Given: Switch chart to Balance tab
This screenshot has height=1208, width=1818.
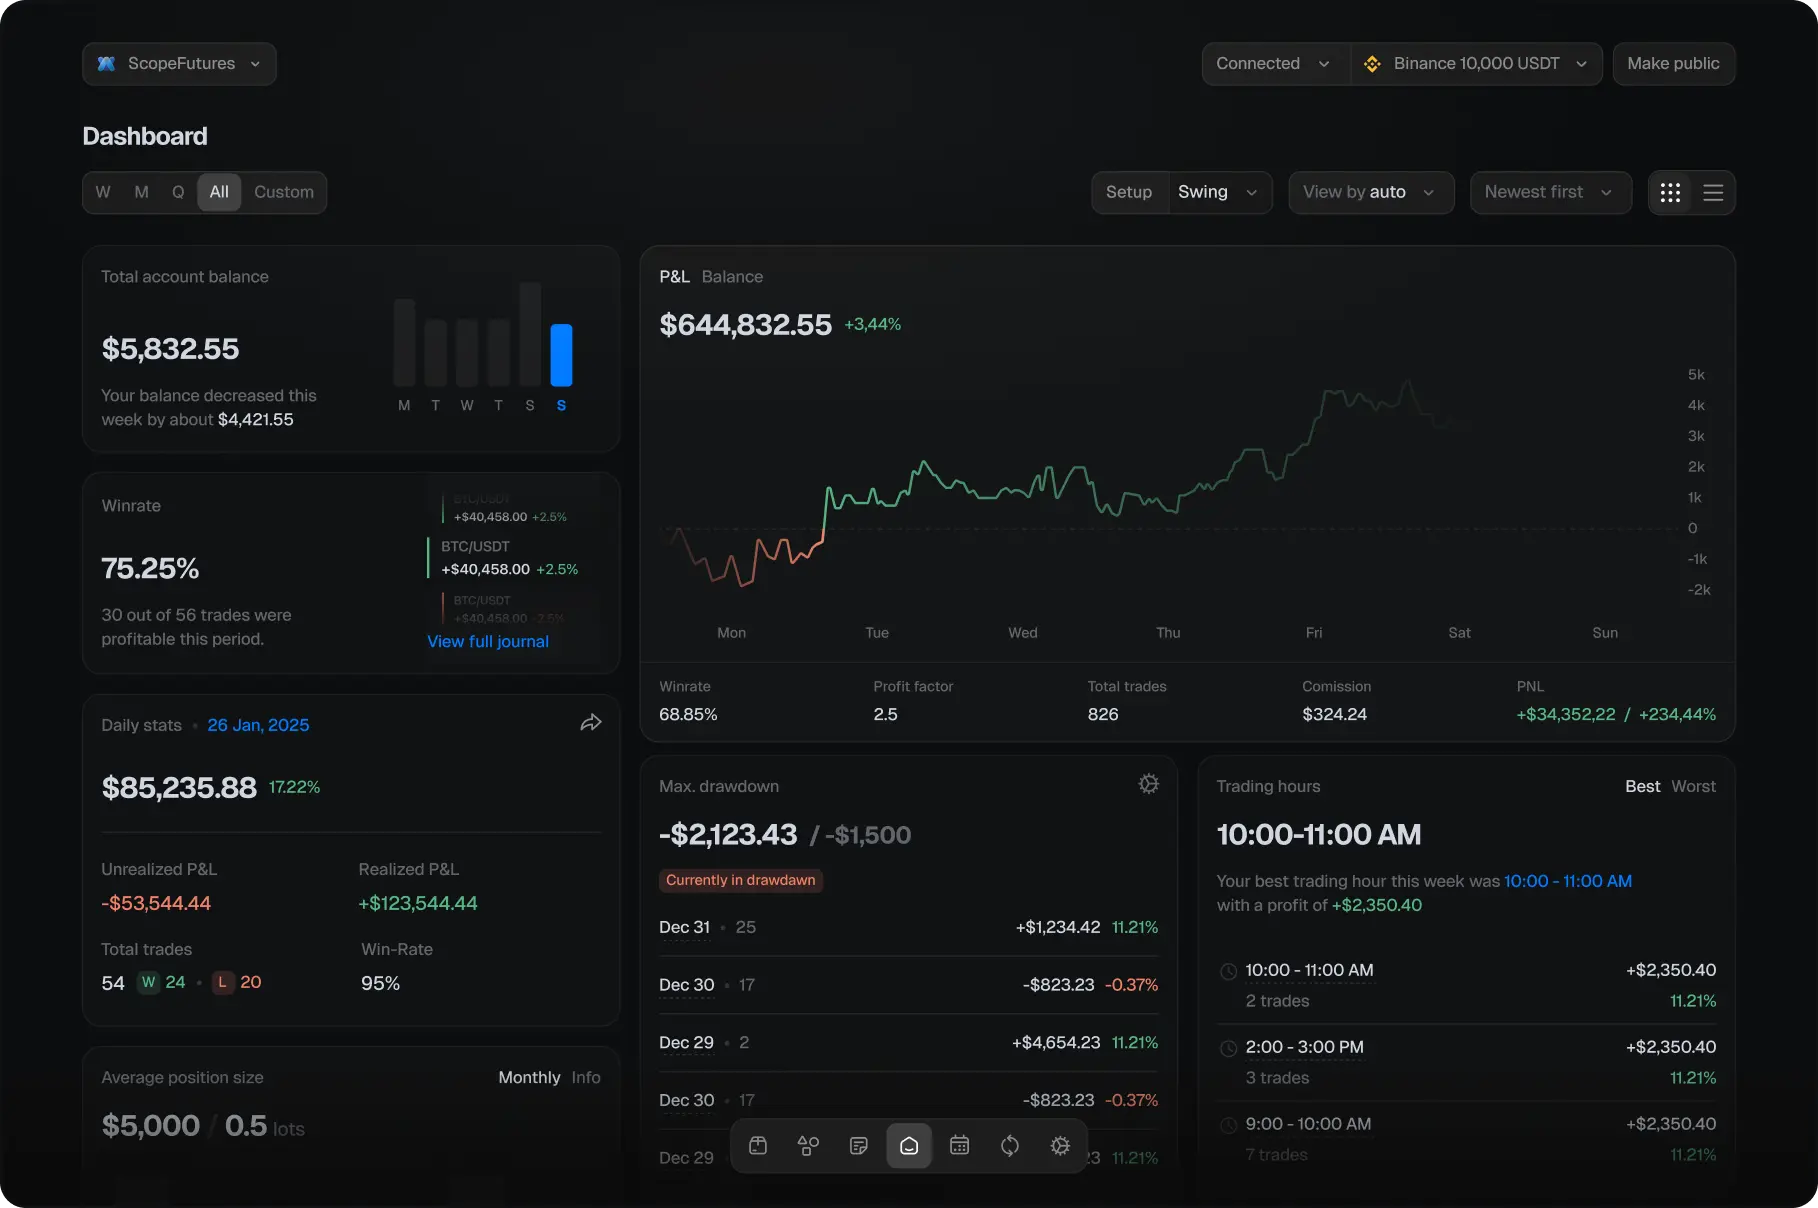Looking at the screenshot, I should pyautogui.click(x=732, y=276).
